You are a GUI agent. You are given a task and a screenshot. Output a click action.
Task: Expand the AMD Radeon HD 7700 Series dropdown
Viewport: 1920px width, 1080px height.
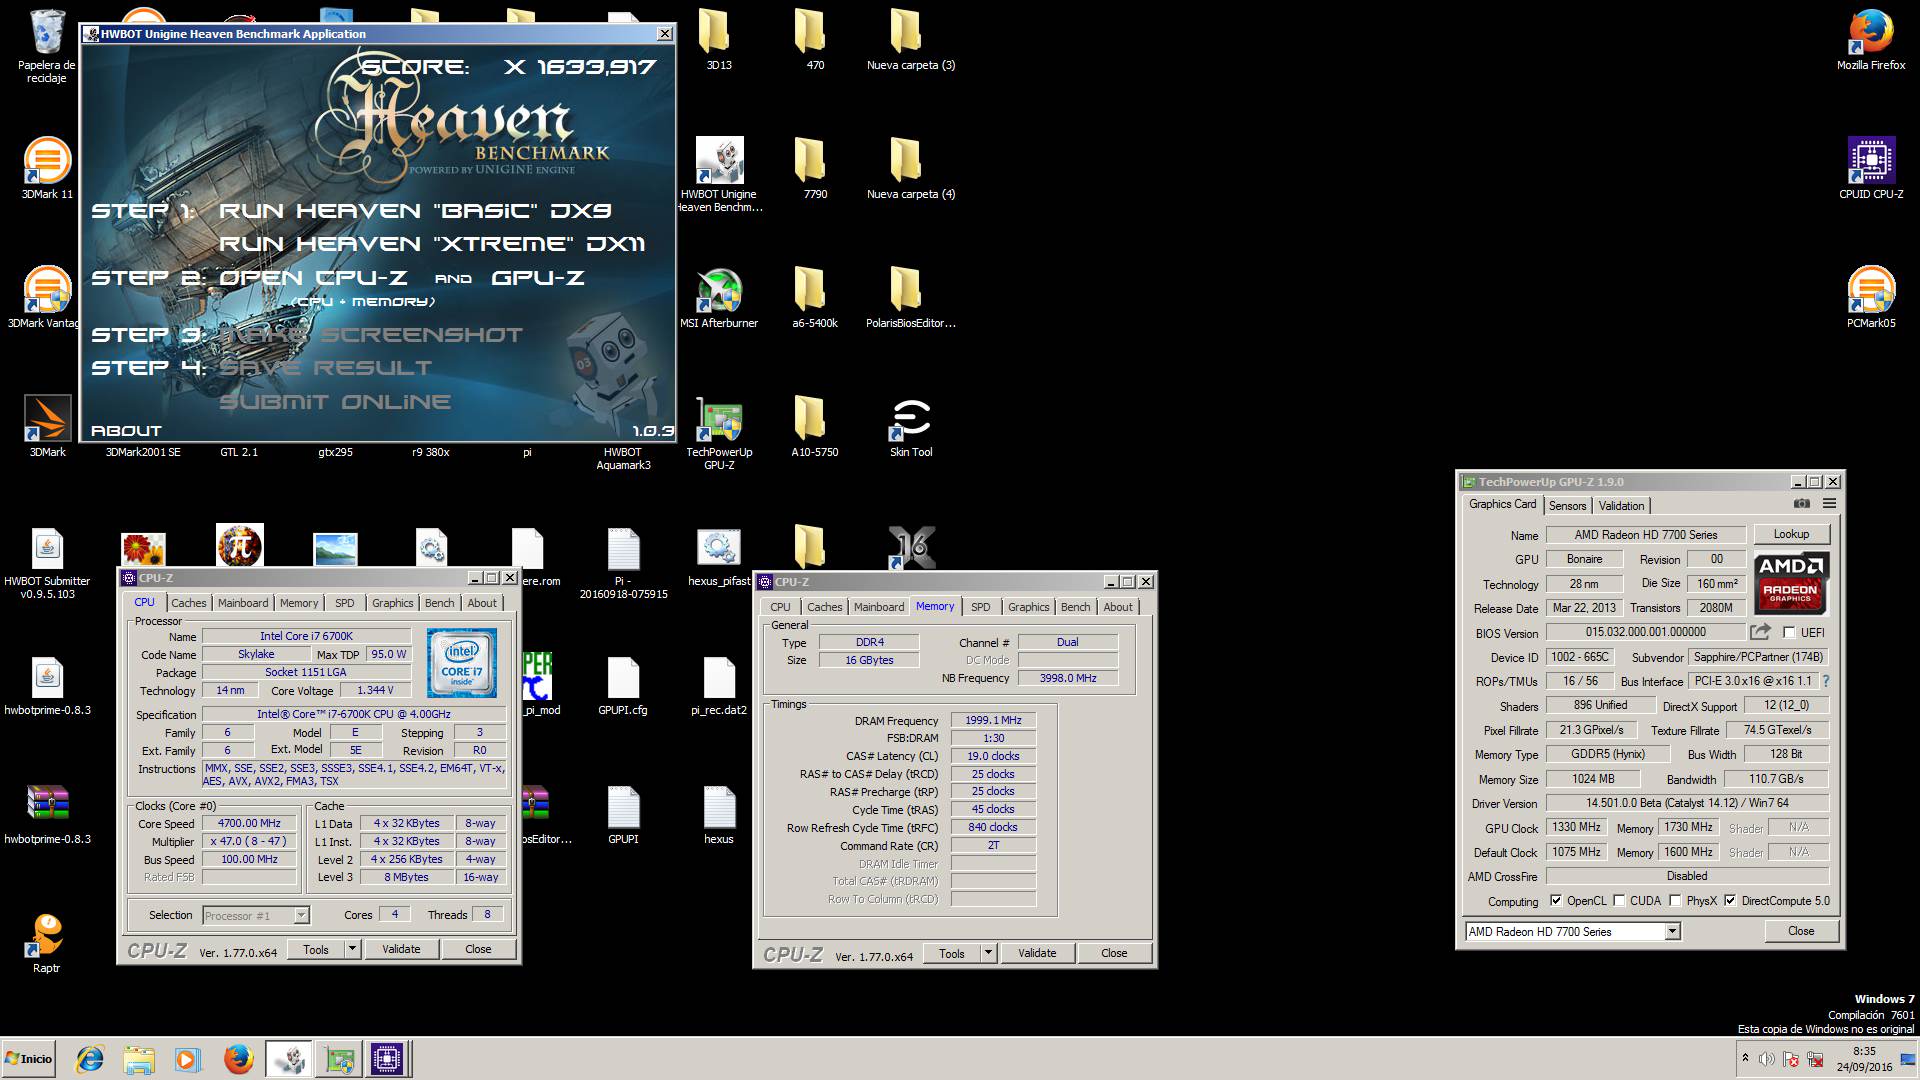coord(1671,931)
